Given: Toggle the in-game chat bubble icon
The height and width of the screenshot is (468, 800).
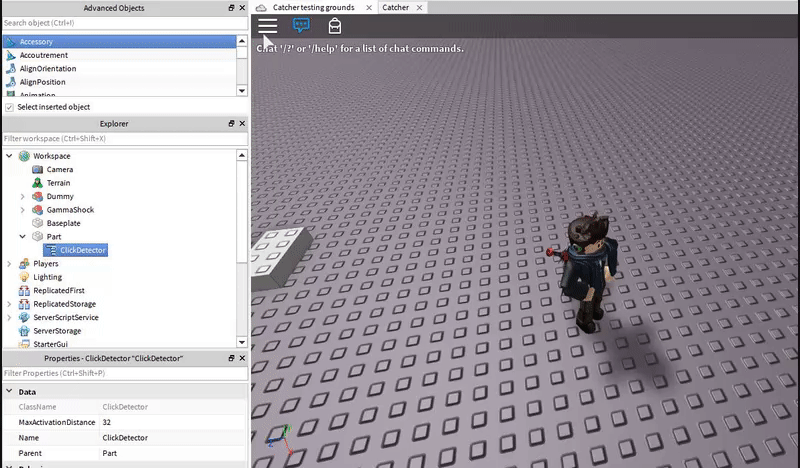Looking at the screenshot, I should click(301, 25).
